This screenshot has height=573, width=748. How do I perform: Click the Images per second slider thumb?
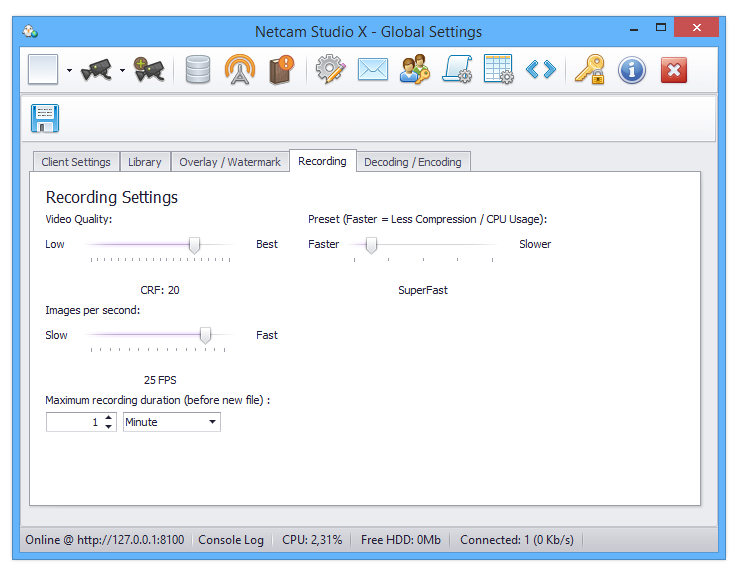coord(205,335)
